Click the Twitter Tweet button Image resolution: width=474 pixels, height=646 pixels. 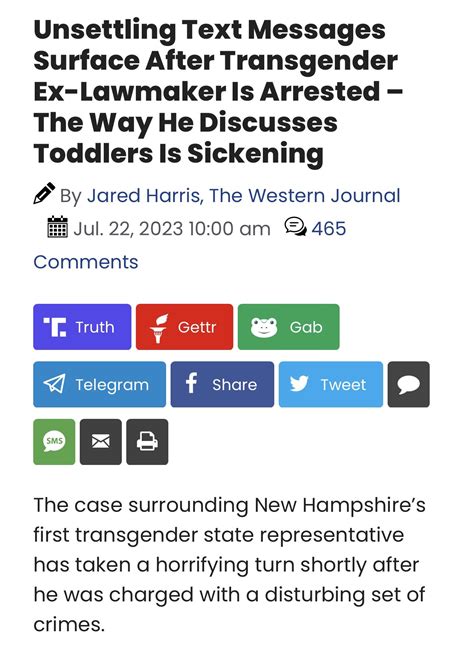pos(330,384)
